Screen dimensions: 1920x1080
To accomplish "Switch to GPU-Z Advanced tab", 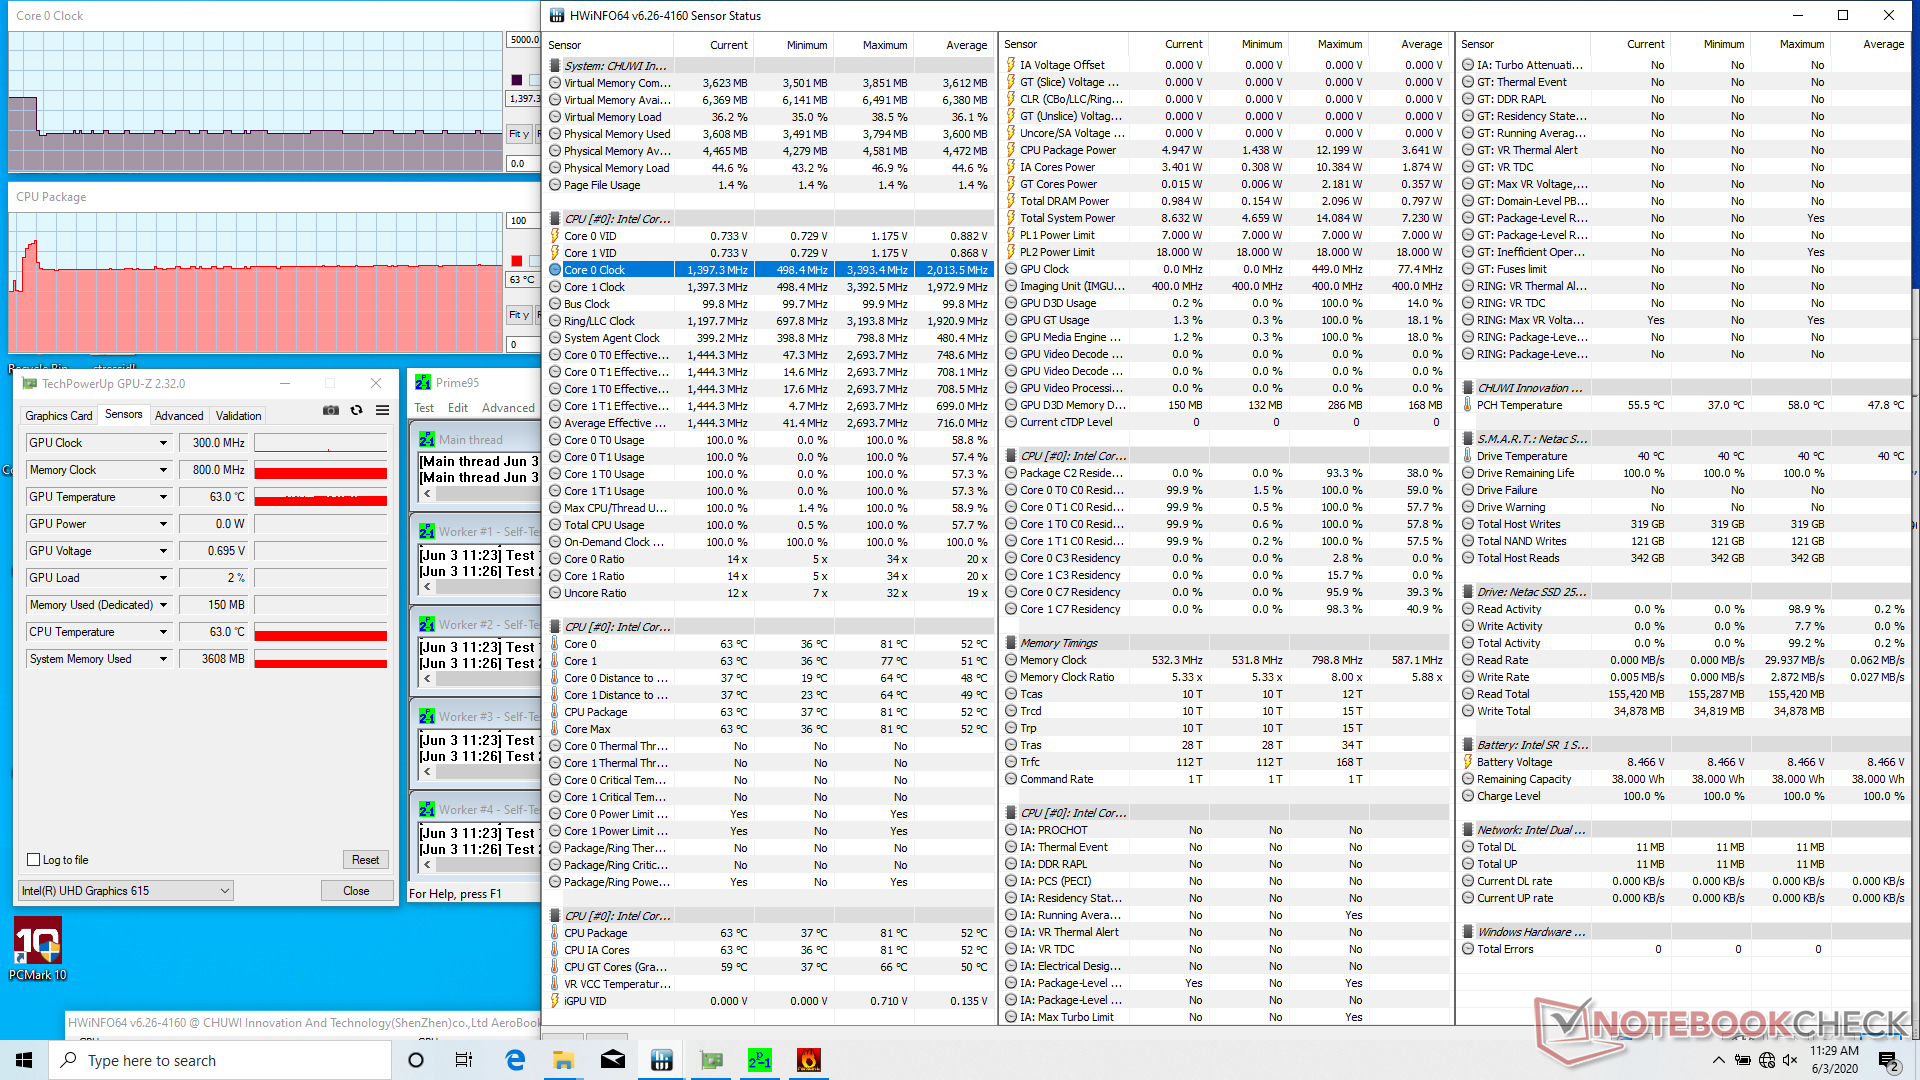I will pos(179,416).
